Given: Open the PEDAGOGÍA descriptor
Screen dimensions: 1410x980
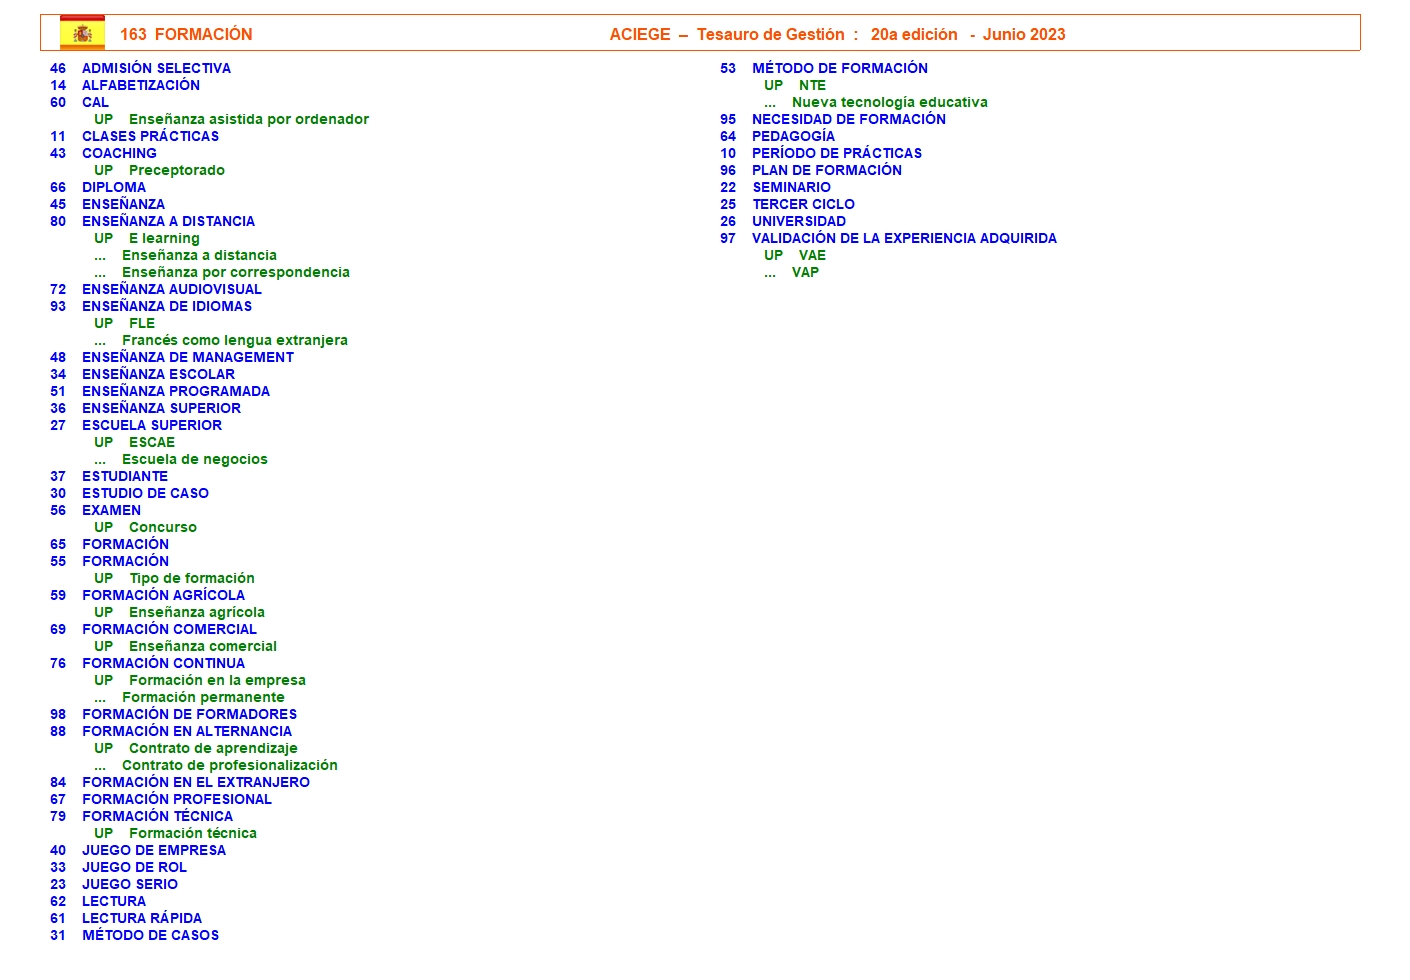Looking at the screenshot, I should pyautogui.click(x=793, y=136).
